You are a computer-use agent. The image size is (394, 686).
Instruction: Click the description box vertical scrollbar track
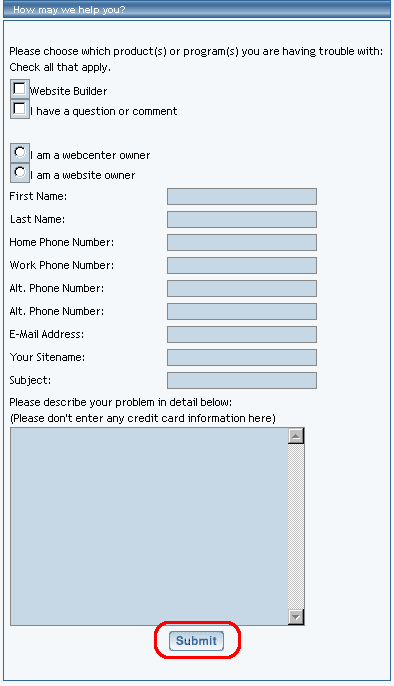coord(296,526)
